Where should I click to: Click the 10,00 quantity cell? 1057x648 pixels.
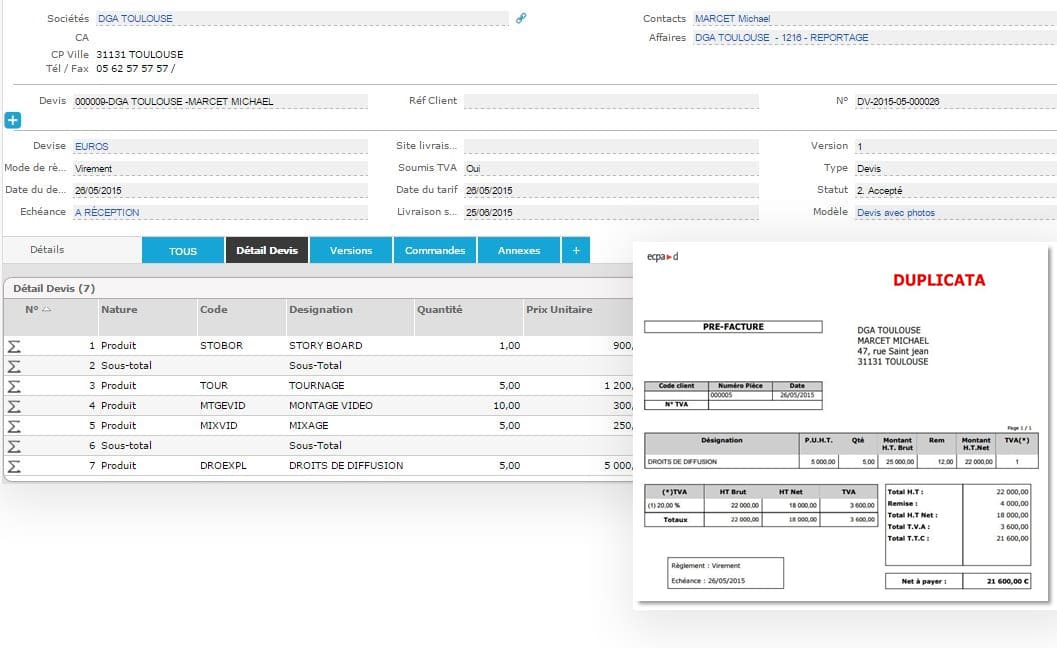506,406
